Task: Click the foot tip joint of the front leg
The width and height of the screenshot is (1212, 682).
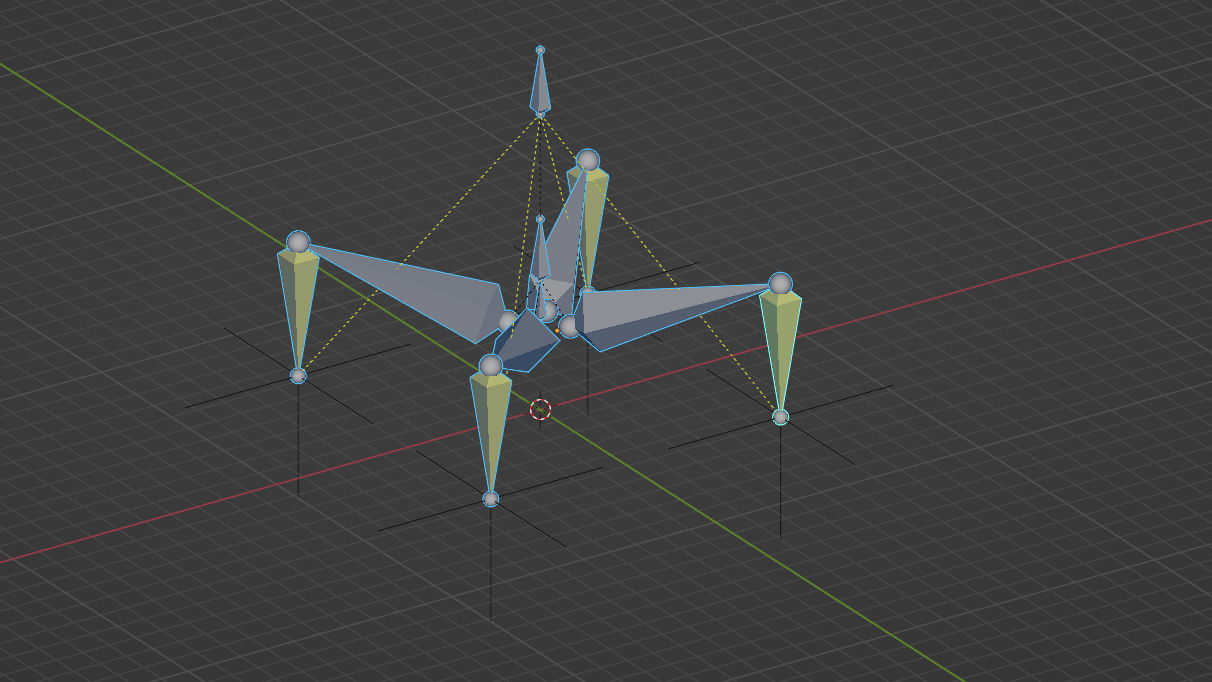Action: [490, 498]
